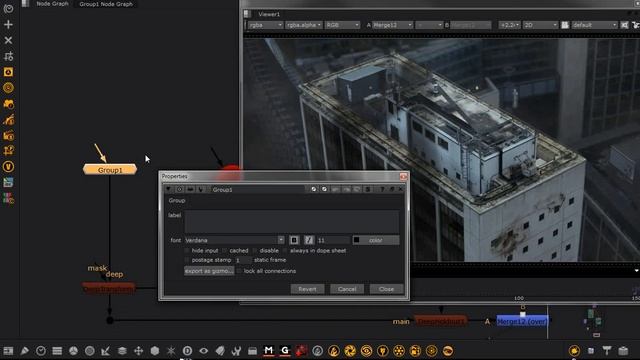
Task: Toggle italic font button
Action: click(x=309, y=240)
